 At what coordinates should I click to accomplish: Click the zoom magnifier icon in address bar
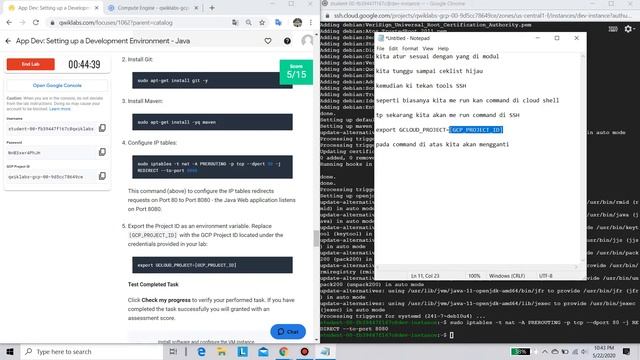tap(249, 22)
